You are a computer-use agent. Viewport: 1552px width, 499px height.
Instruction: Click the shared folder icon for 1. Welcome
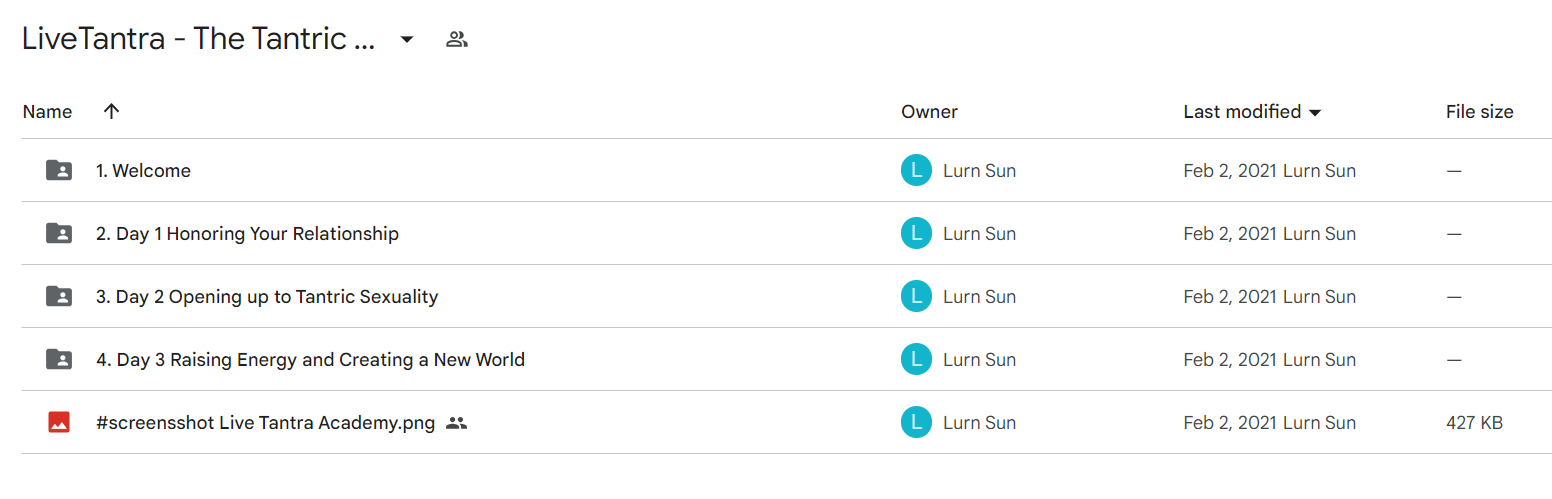(x=59, y=171)
